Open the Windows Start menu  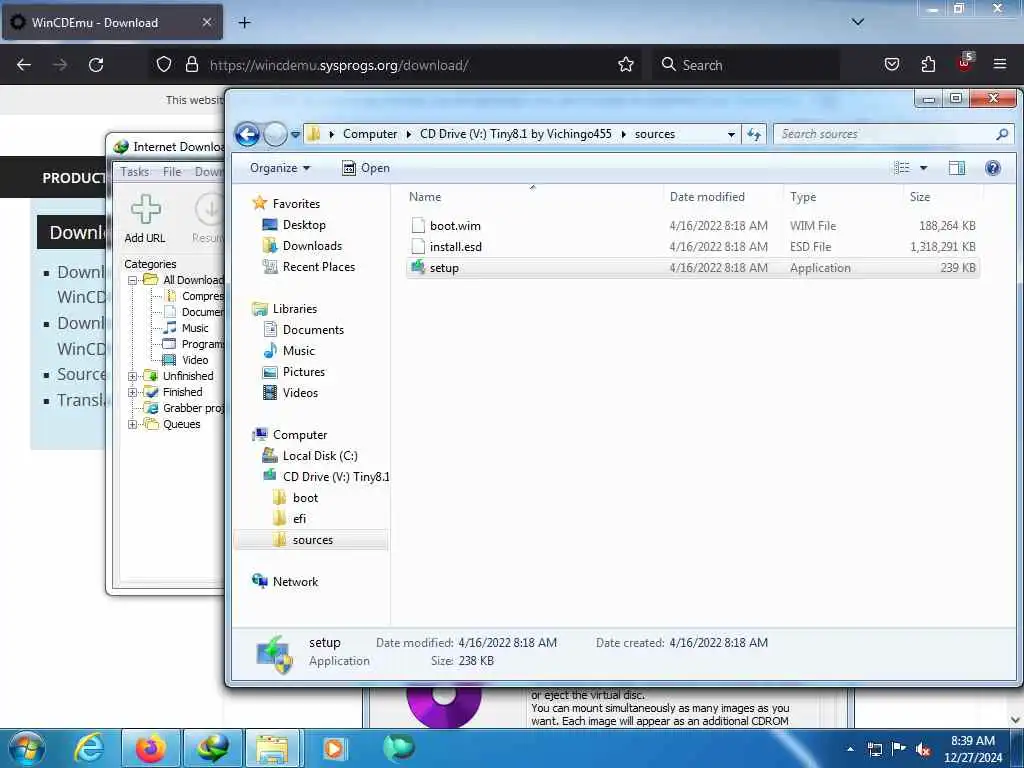[x=27, y=748]
